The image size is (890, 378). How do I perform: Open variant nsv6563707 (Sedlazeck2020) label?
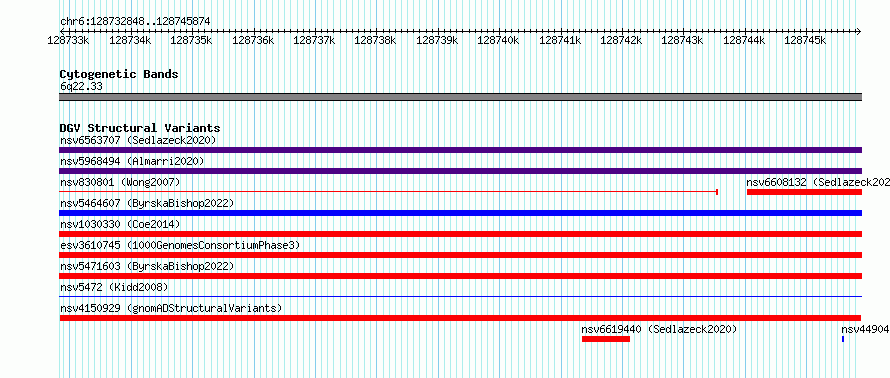point(138,140)
